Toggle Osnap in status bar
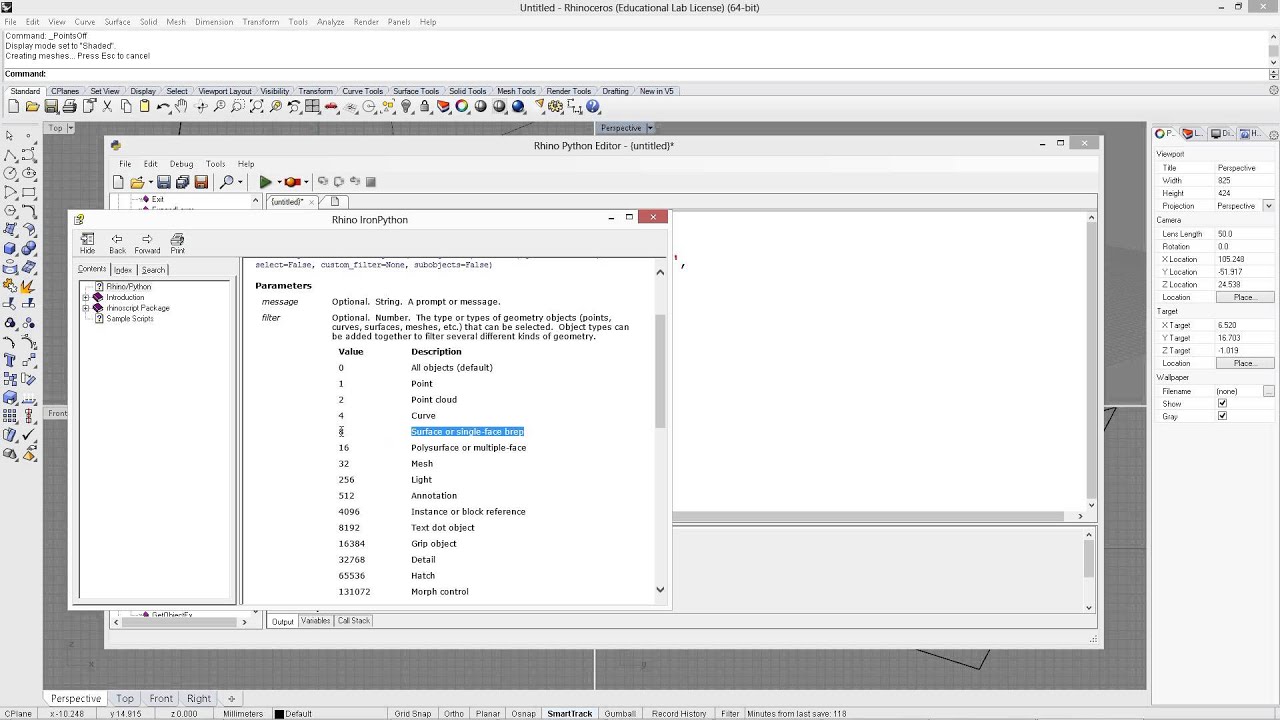 coord(523,714)
